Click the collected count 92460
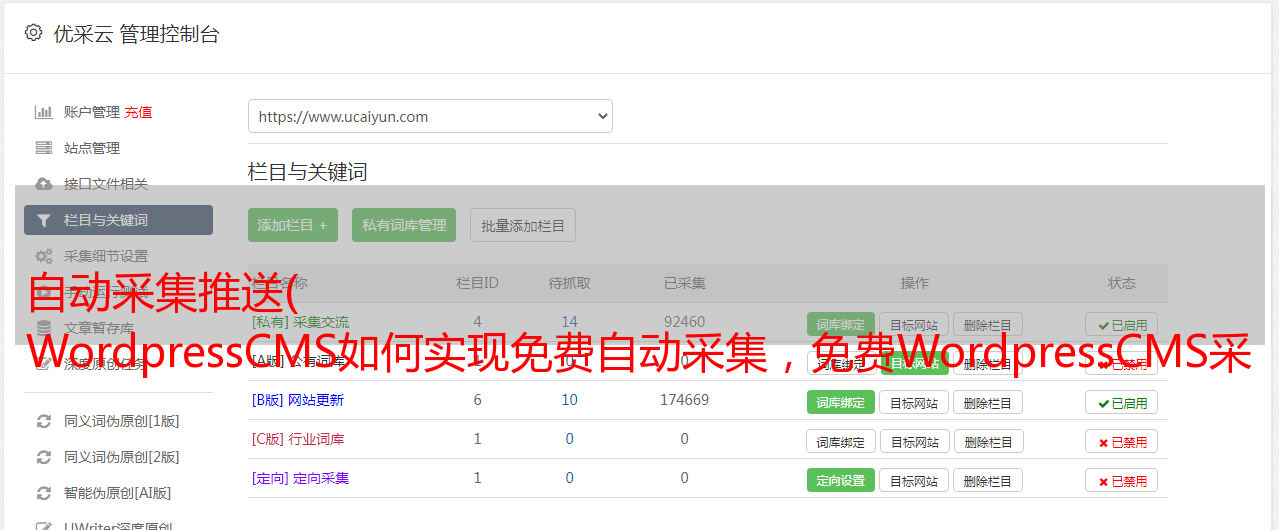This screenshot has height=530, width=1279. click(x=684, y=322)
